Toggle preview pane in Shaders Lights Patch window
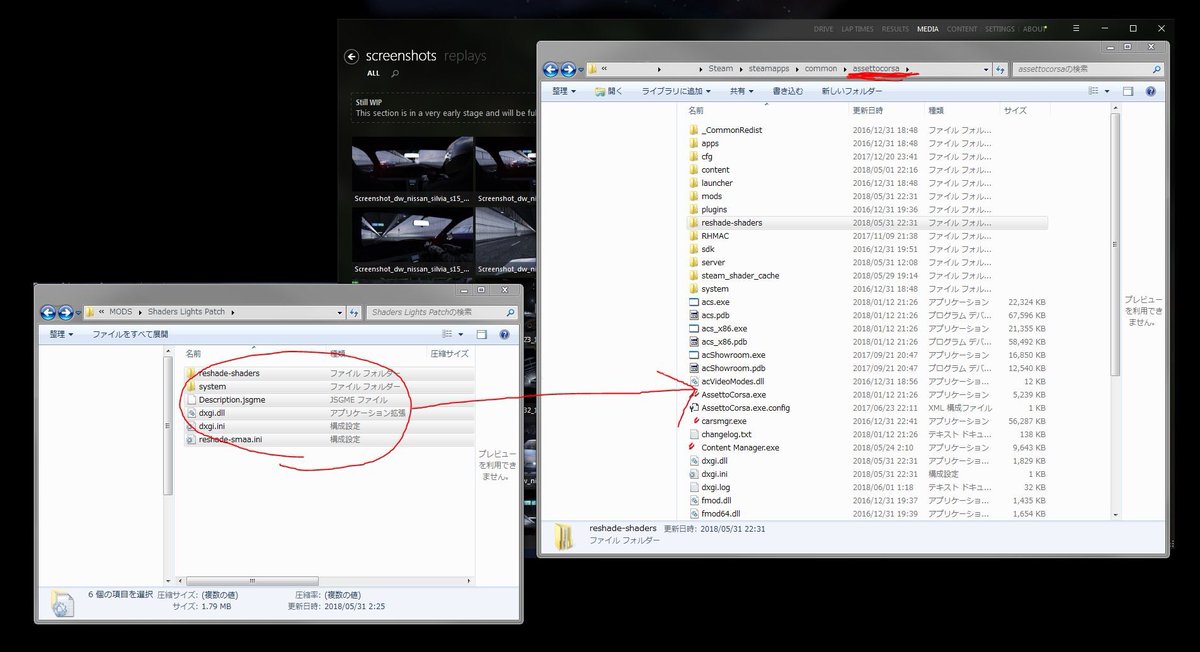Screen dimensions: 1200x652 tap(481, 334)
